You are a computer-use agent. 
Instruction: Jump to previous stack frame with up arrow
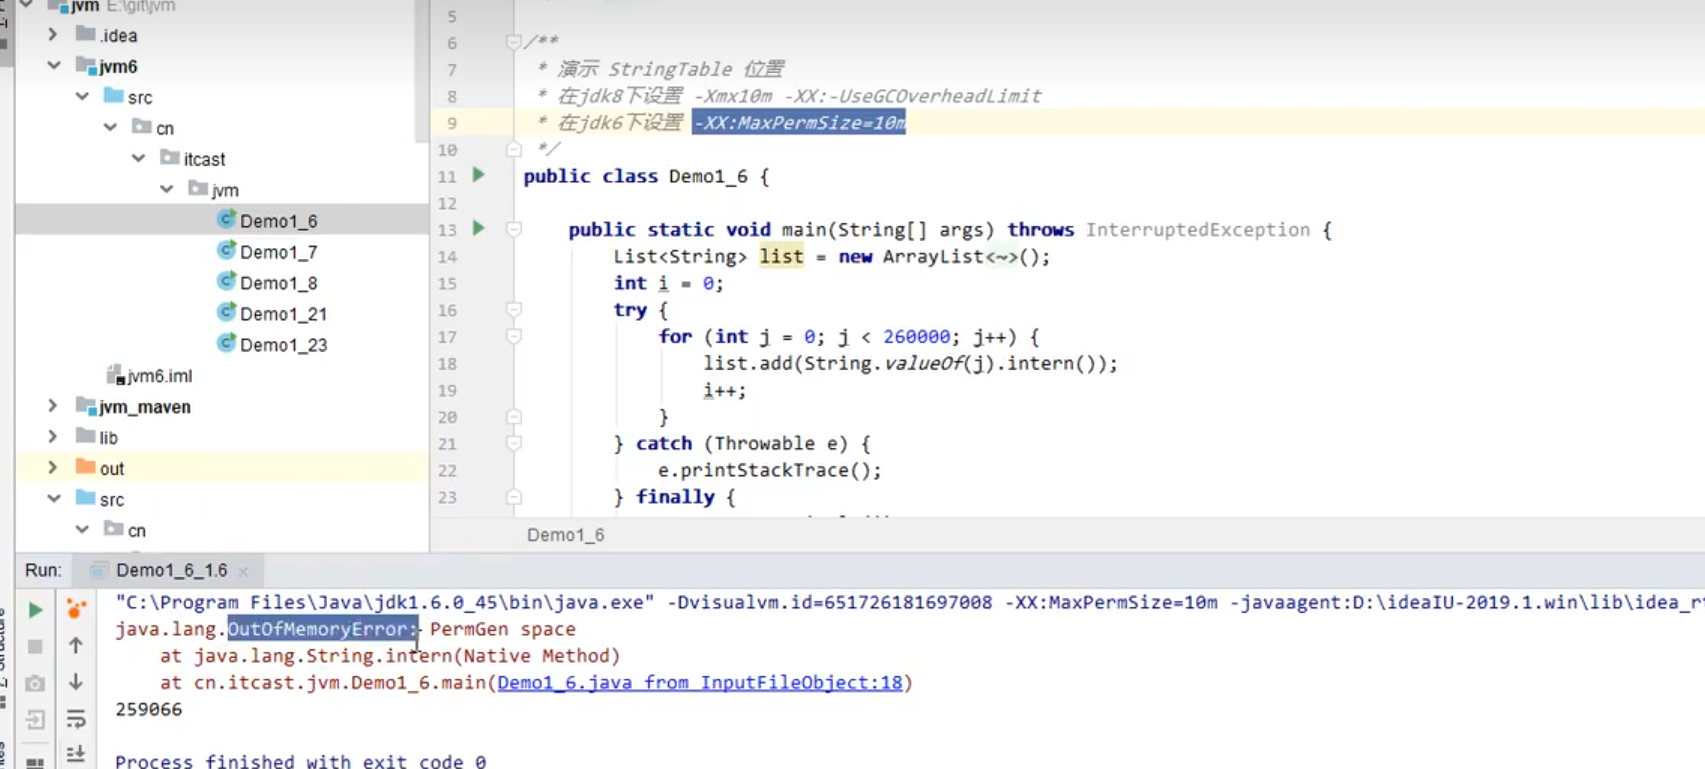point(76,646)
